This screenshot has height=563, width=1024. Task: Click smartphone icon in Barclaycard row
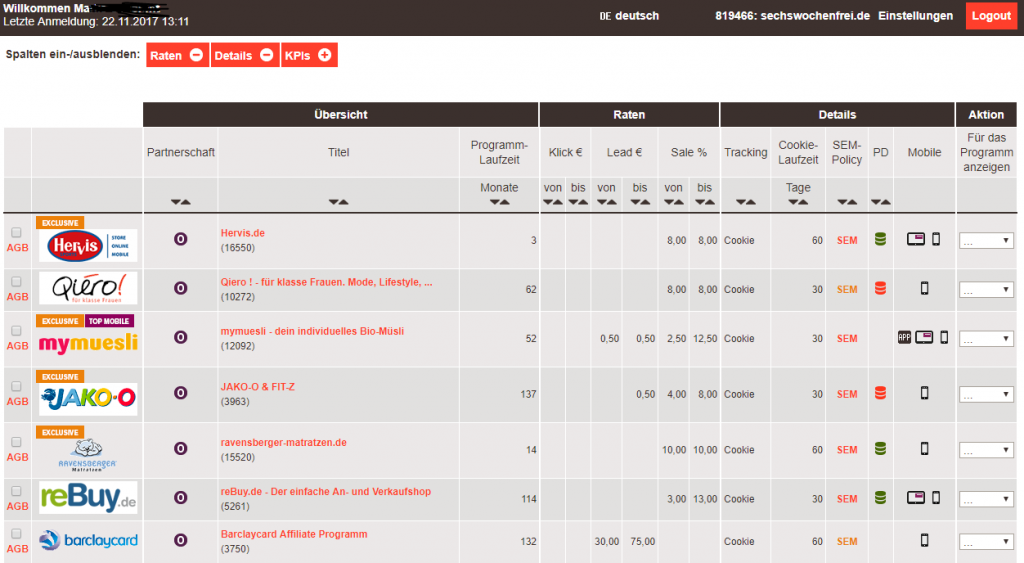924,540
